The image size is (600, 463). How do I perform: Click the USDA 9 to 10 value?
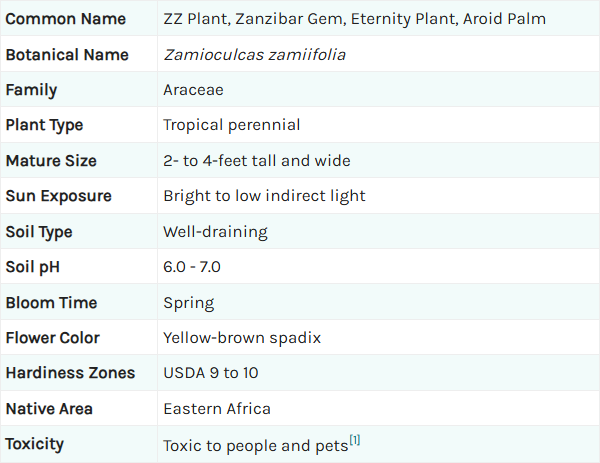211,373
